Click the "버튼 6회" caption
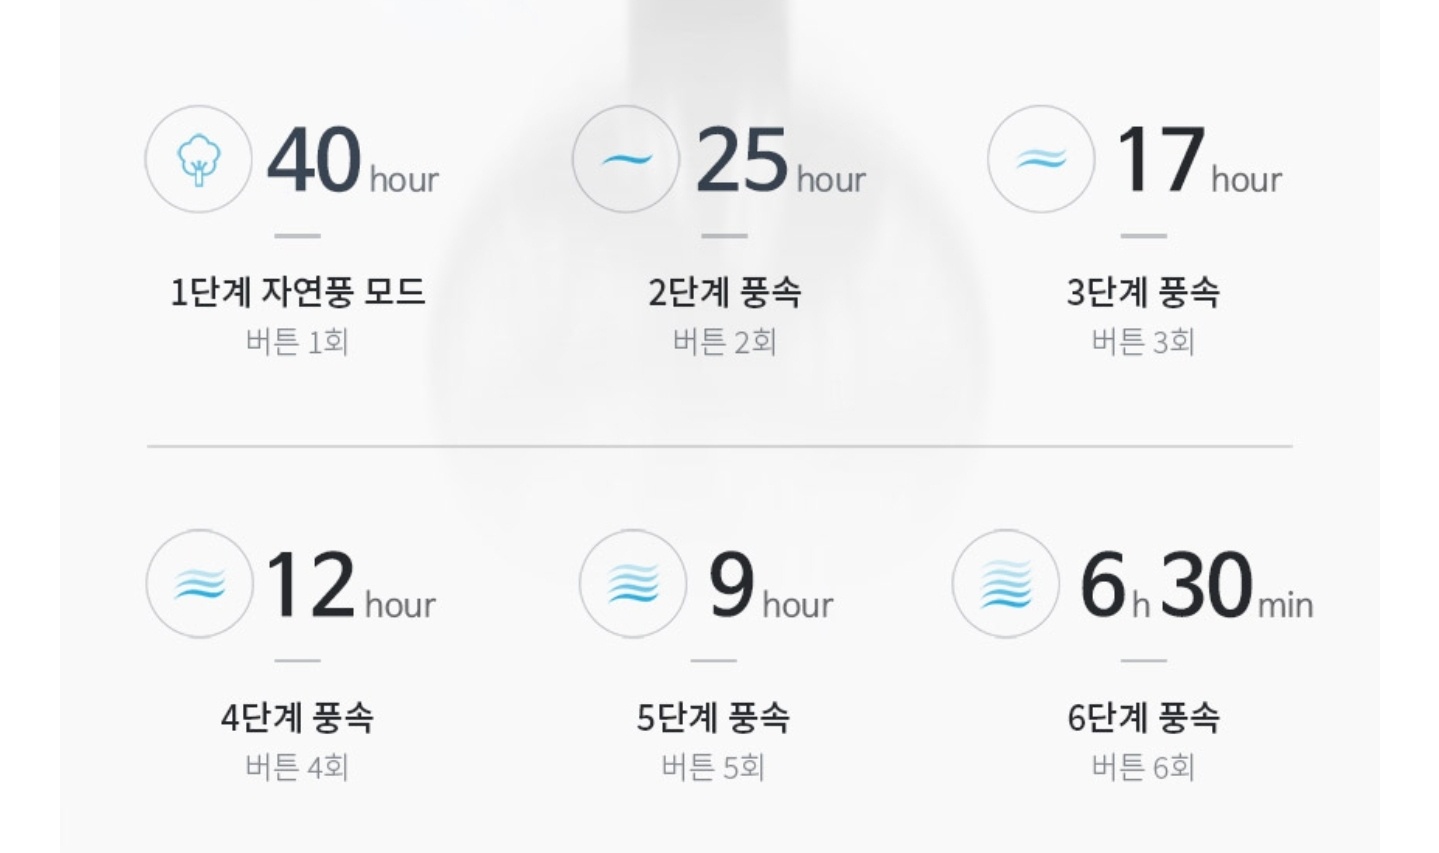 point(1143,767)
